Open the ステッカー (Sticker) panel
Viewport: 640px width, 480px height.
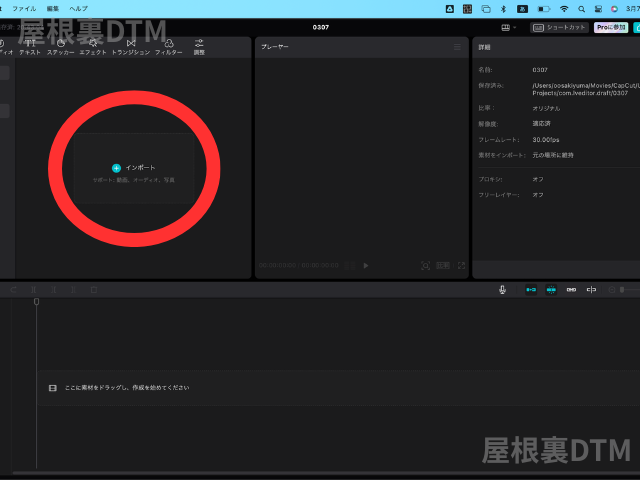click(61, 46)
